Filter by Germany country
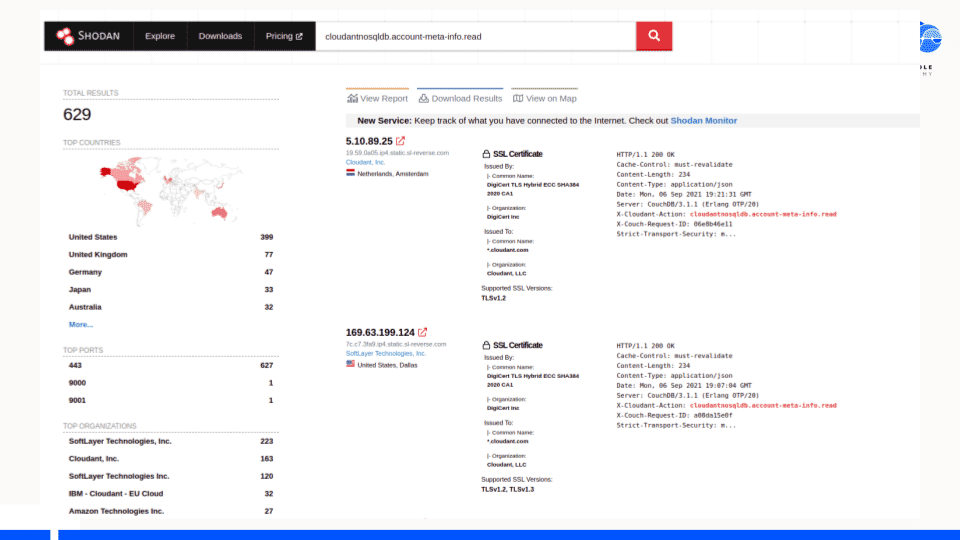 (x=171, y=272)
